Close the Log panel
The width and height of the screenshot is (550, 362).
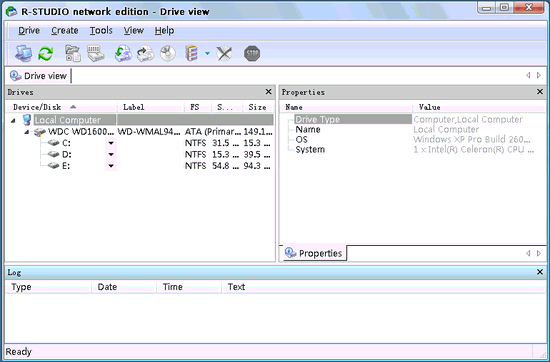click(x=540, y=272)
